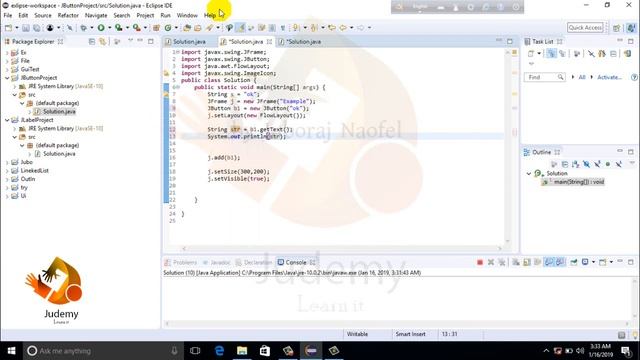Expand the LinekedList project node
This screenshot has height=360, width=640.
7,171
